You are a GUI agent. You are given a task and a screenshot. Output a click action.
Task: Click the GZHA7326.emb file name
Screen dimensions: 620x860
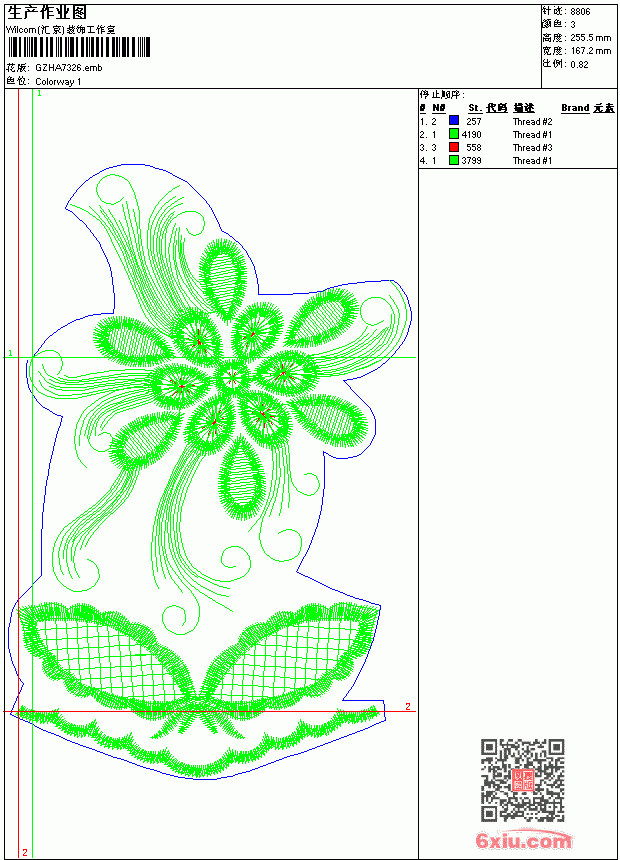coord(69,68)
